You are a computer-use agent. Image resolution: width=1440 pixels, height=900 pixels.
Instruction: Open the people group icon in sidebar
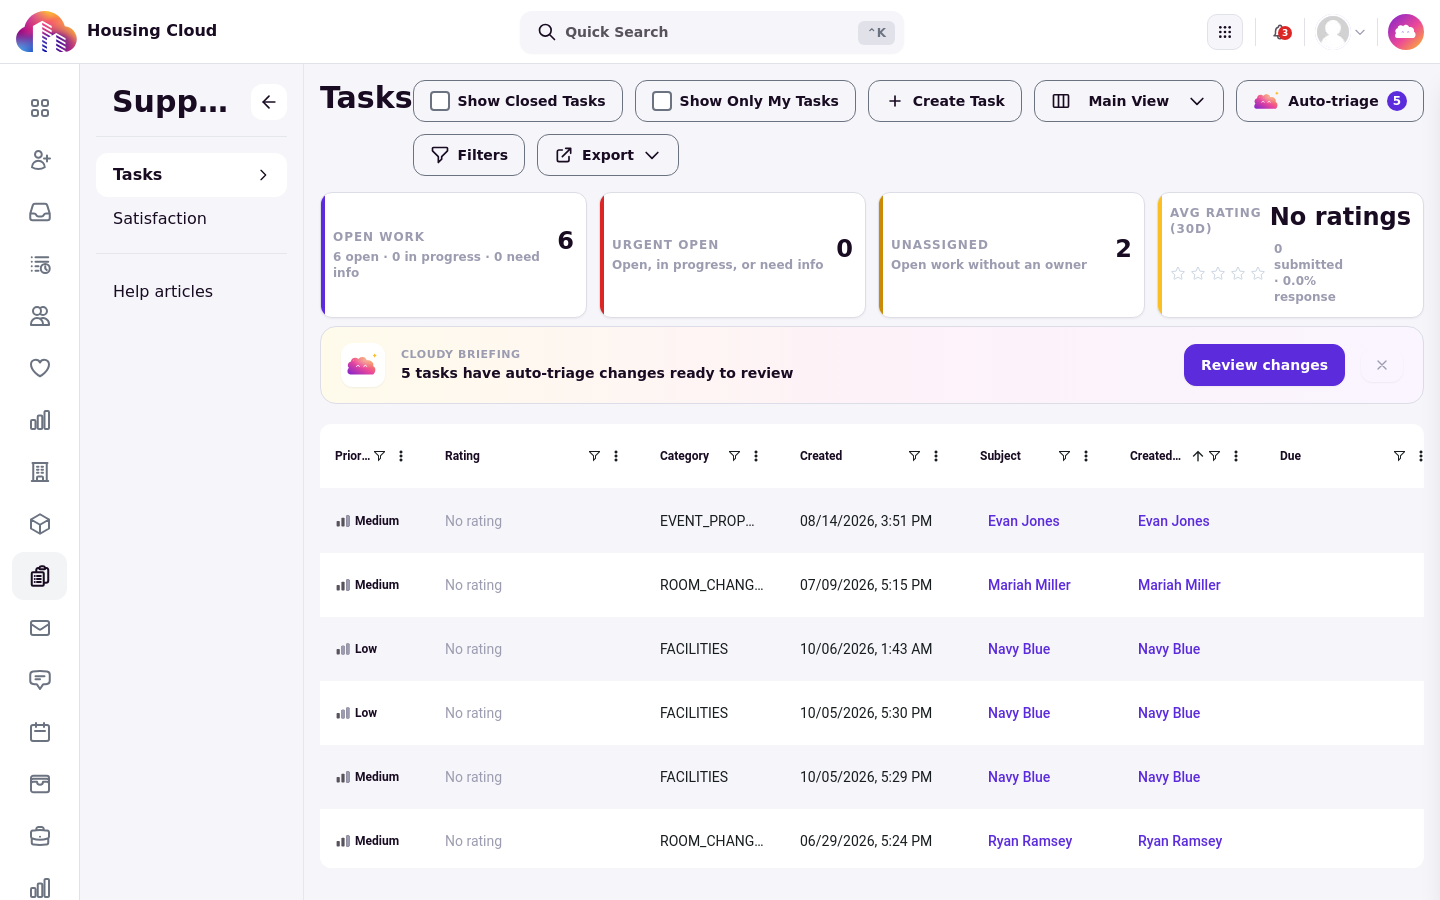coord(40,316)
